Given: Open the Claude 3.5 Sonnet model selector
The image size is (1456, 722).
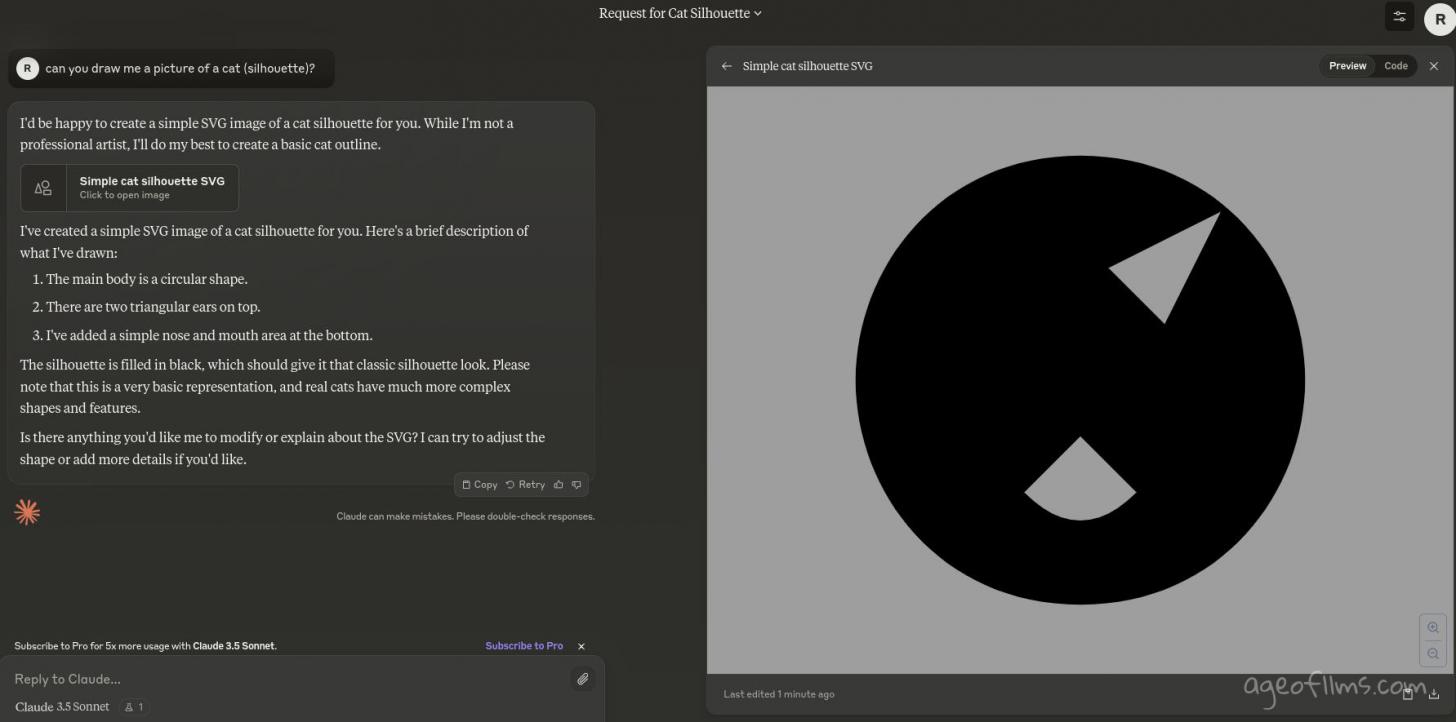Looking at the screenshot, I should [62, 707].
